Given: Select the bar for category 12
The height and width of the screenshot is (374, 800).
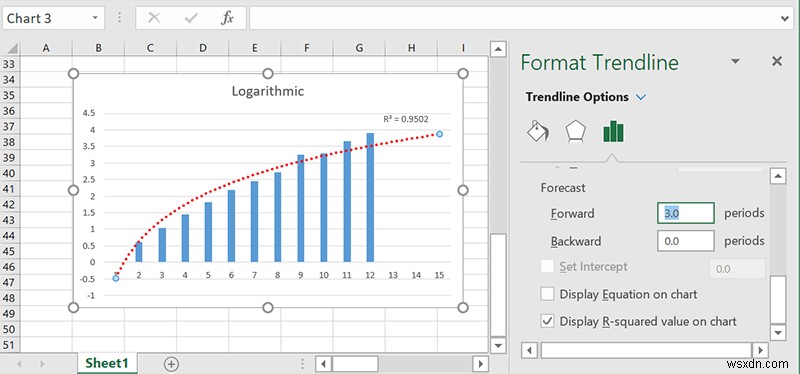Looking at the screenshot, I should click(370, 197).
